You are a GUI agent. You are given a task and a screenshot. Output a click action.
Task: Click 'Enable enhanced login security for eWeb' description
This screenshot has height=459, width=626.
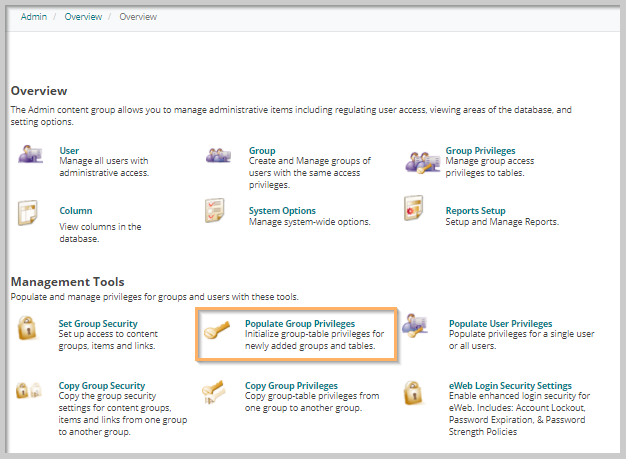click(x=519, y=413)
